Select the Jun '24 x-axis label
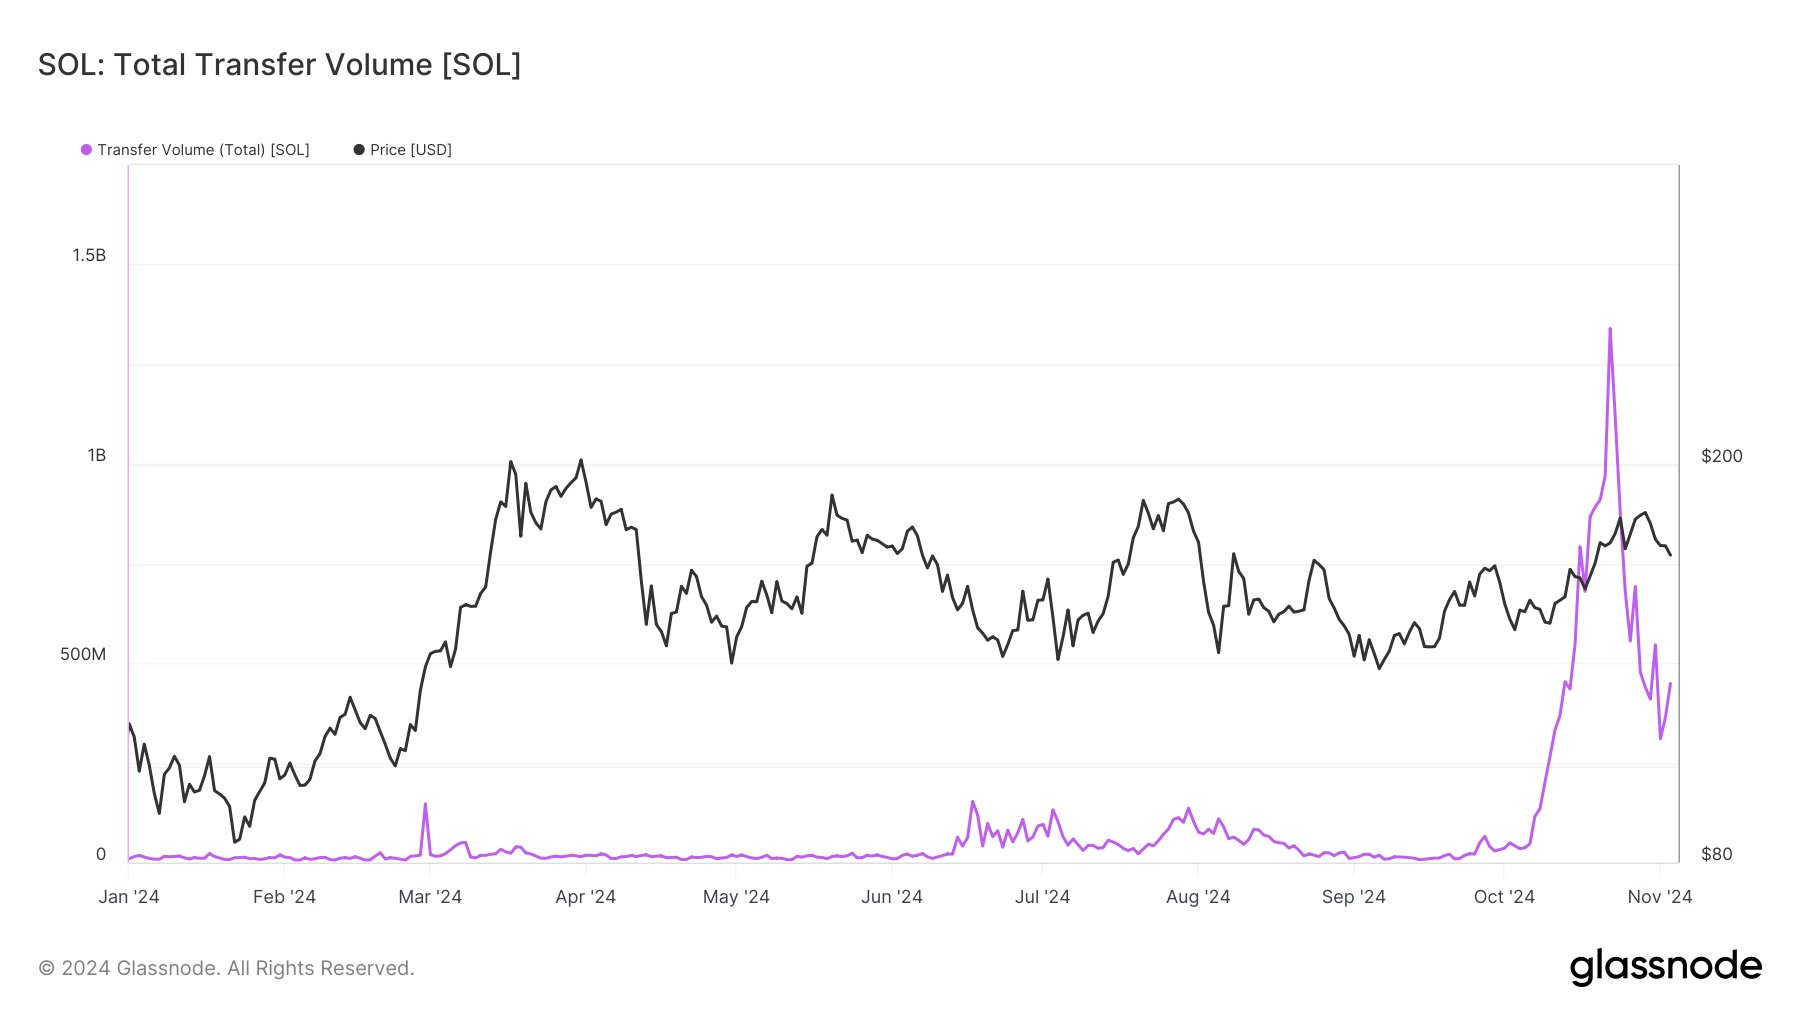1800x1013 pixels. (891, 897)
